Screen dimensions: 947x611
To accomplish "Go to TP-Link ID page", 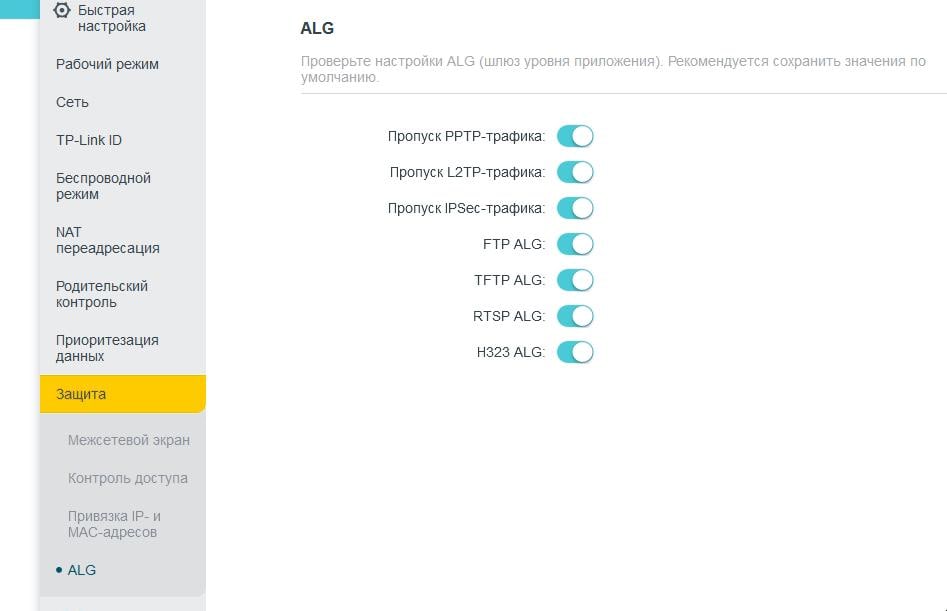I will click(89, 140).
